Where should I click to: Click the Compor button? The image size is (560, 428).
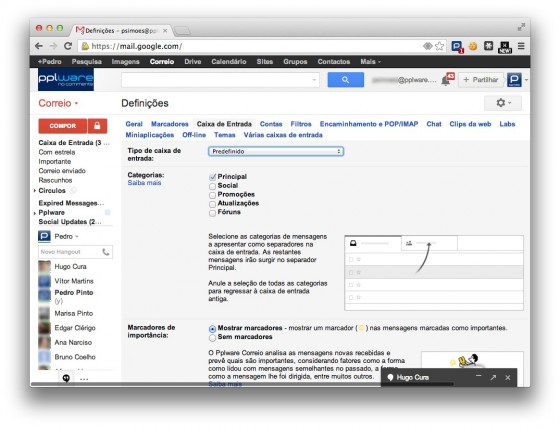pyautogui.click(x=62, y=126)
